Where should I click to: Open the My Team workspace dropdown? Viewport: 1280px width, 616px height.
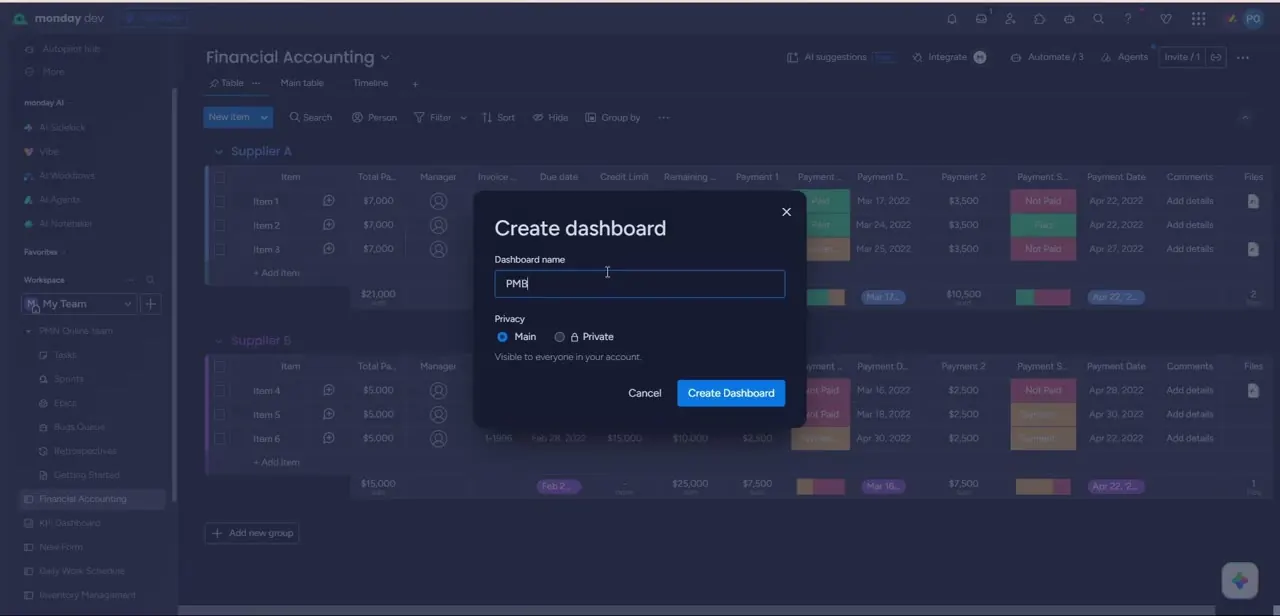pos(79,304)
